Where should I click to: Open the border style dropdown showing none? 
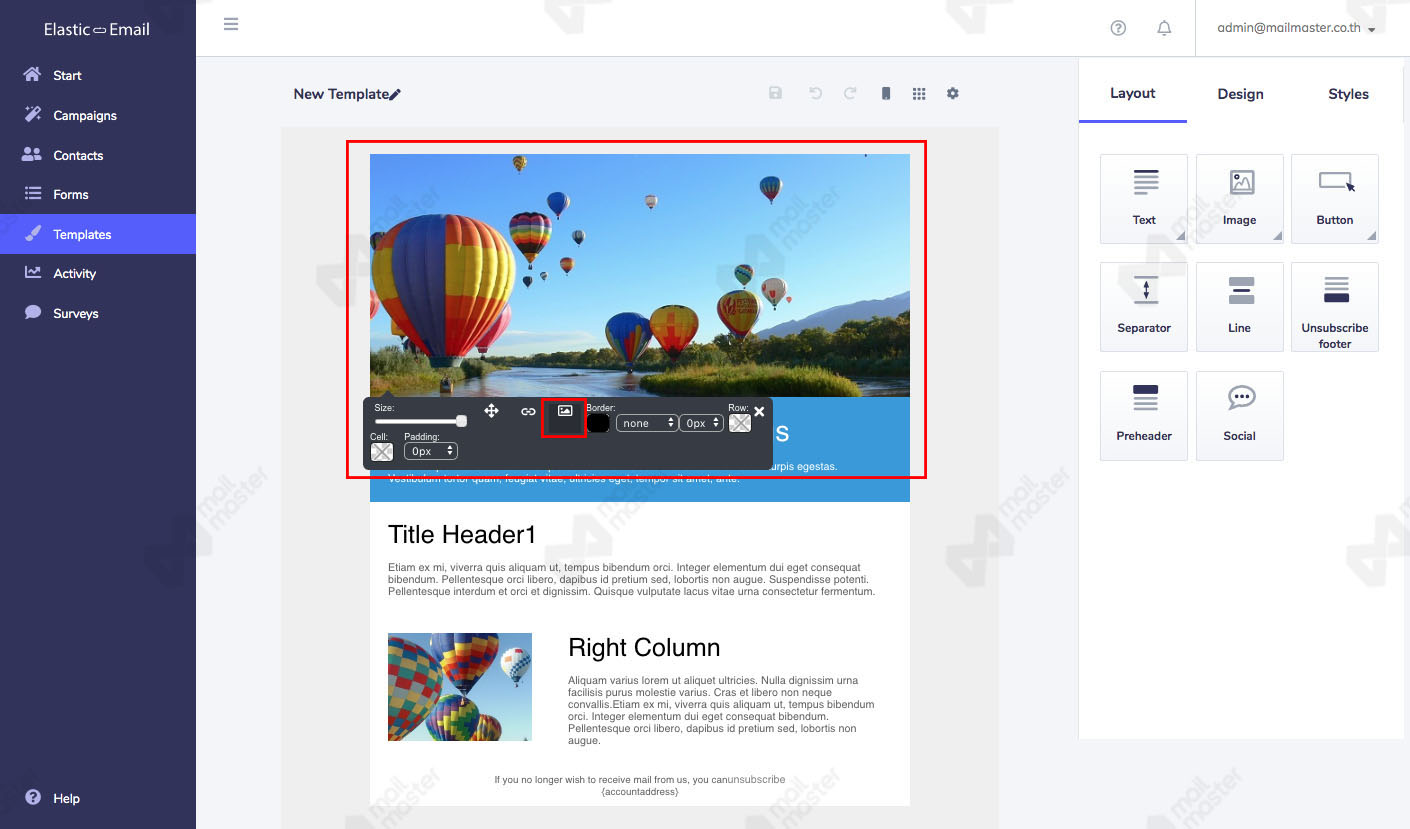647,423
